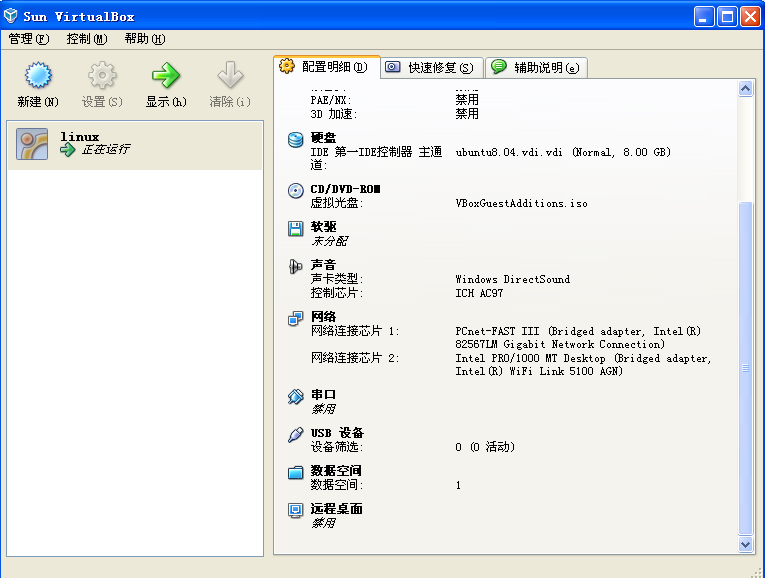Switch to the 快速修复(S) tab
The width and height of the screenshot is (765, 578).
point(432,68)
